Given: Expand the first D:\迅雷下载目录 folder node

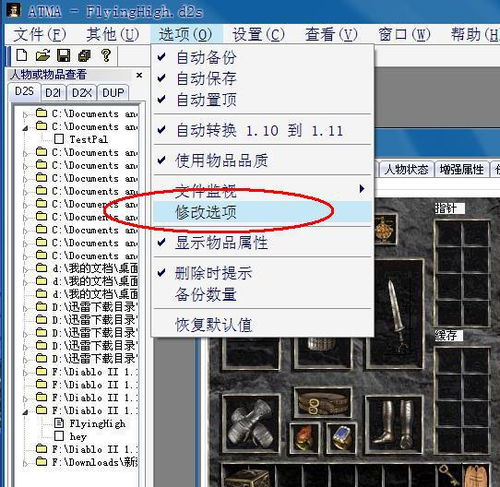Looking at the screenshot, I should point(25,308).
